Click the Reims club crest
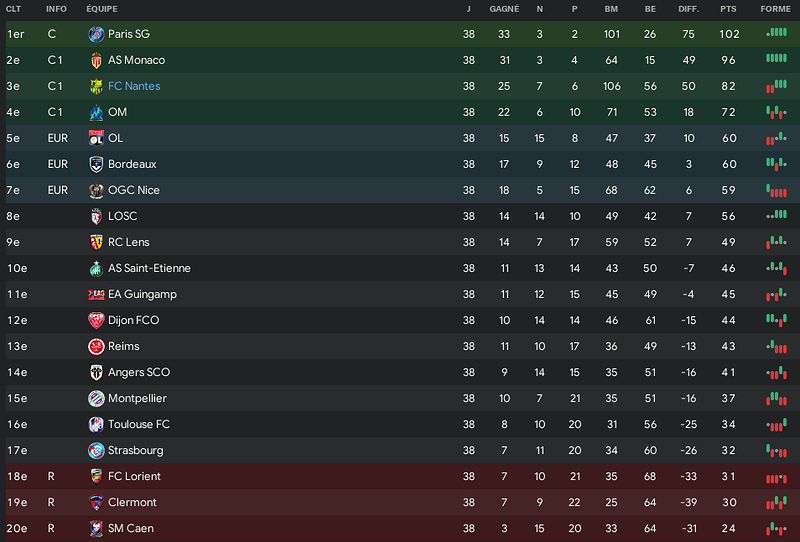This screenshot has height=542, width=800. pyautogui.click(x=96, y=347)
